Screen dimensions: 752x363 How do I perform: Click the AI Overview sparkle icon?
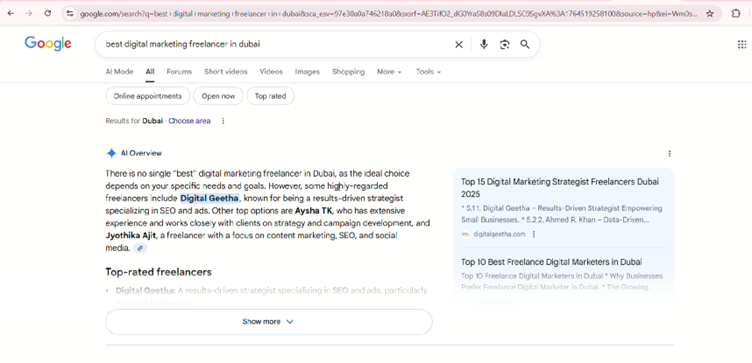tap(111, 153)
